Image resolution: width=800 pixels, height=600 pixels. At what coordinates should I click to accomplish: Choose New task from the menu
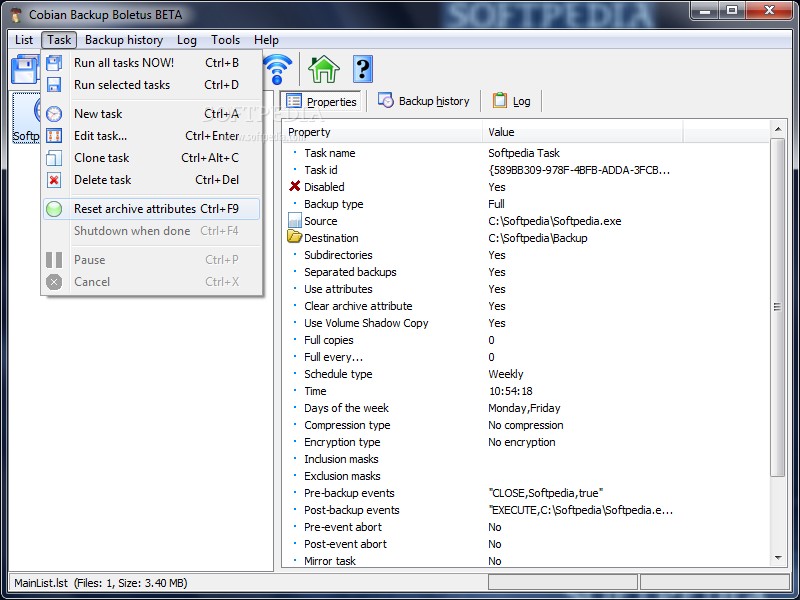point(152,114)
